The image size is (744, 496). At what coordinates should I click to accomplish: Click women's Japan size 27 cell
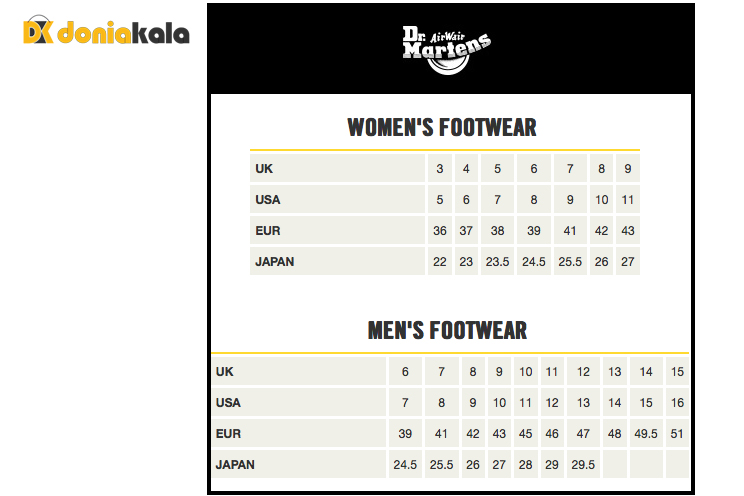point(628,262)
